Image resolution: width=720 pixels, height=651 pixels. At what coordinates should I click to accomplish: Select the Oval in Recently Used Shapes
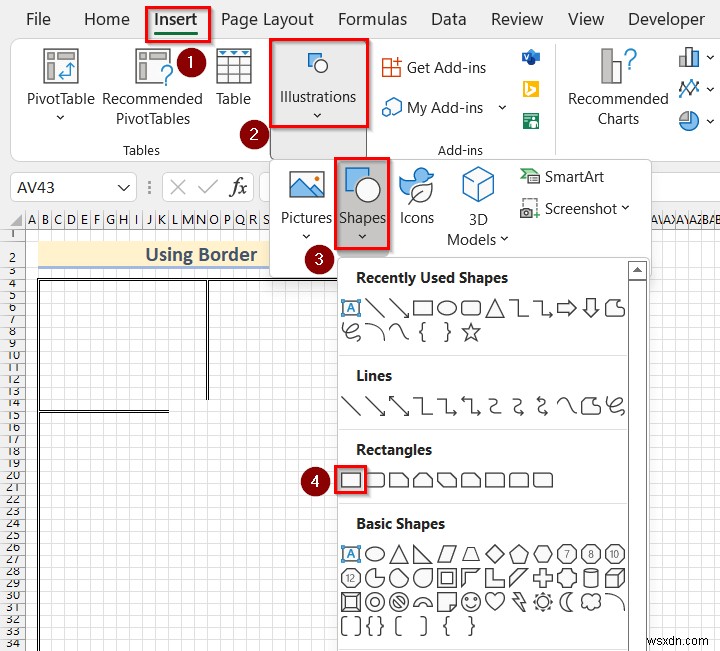(x=447, y=308)
